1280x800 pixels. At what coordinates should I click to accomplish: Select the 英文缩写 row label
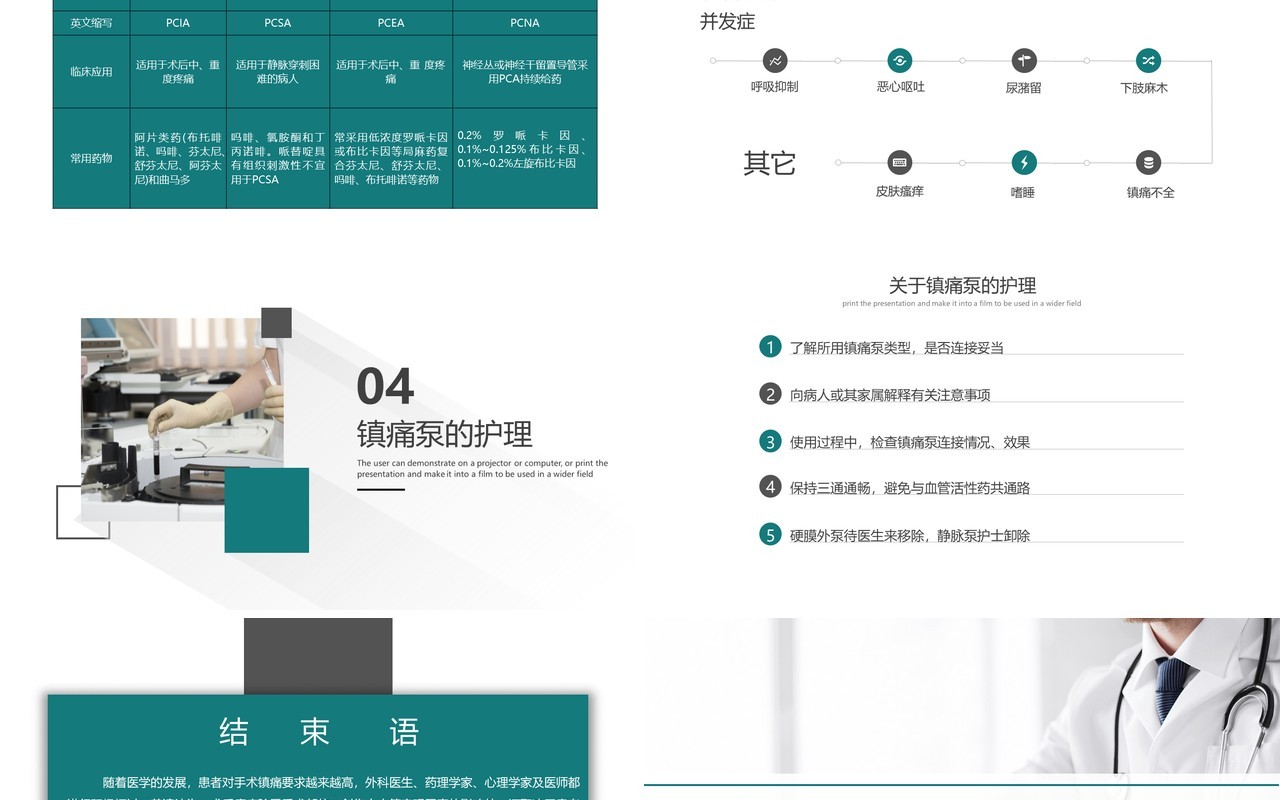[91, 22]
